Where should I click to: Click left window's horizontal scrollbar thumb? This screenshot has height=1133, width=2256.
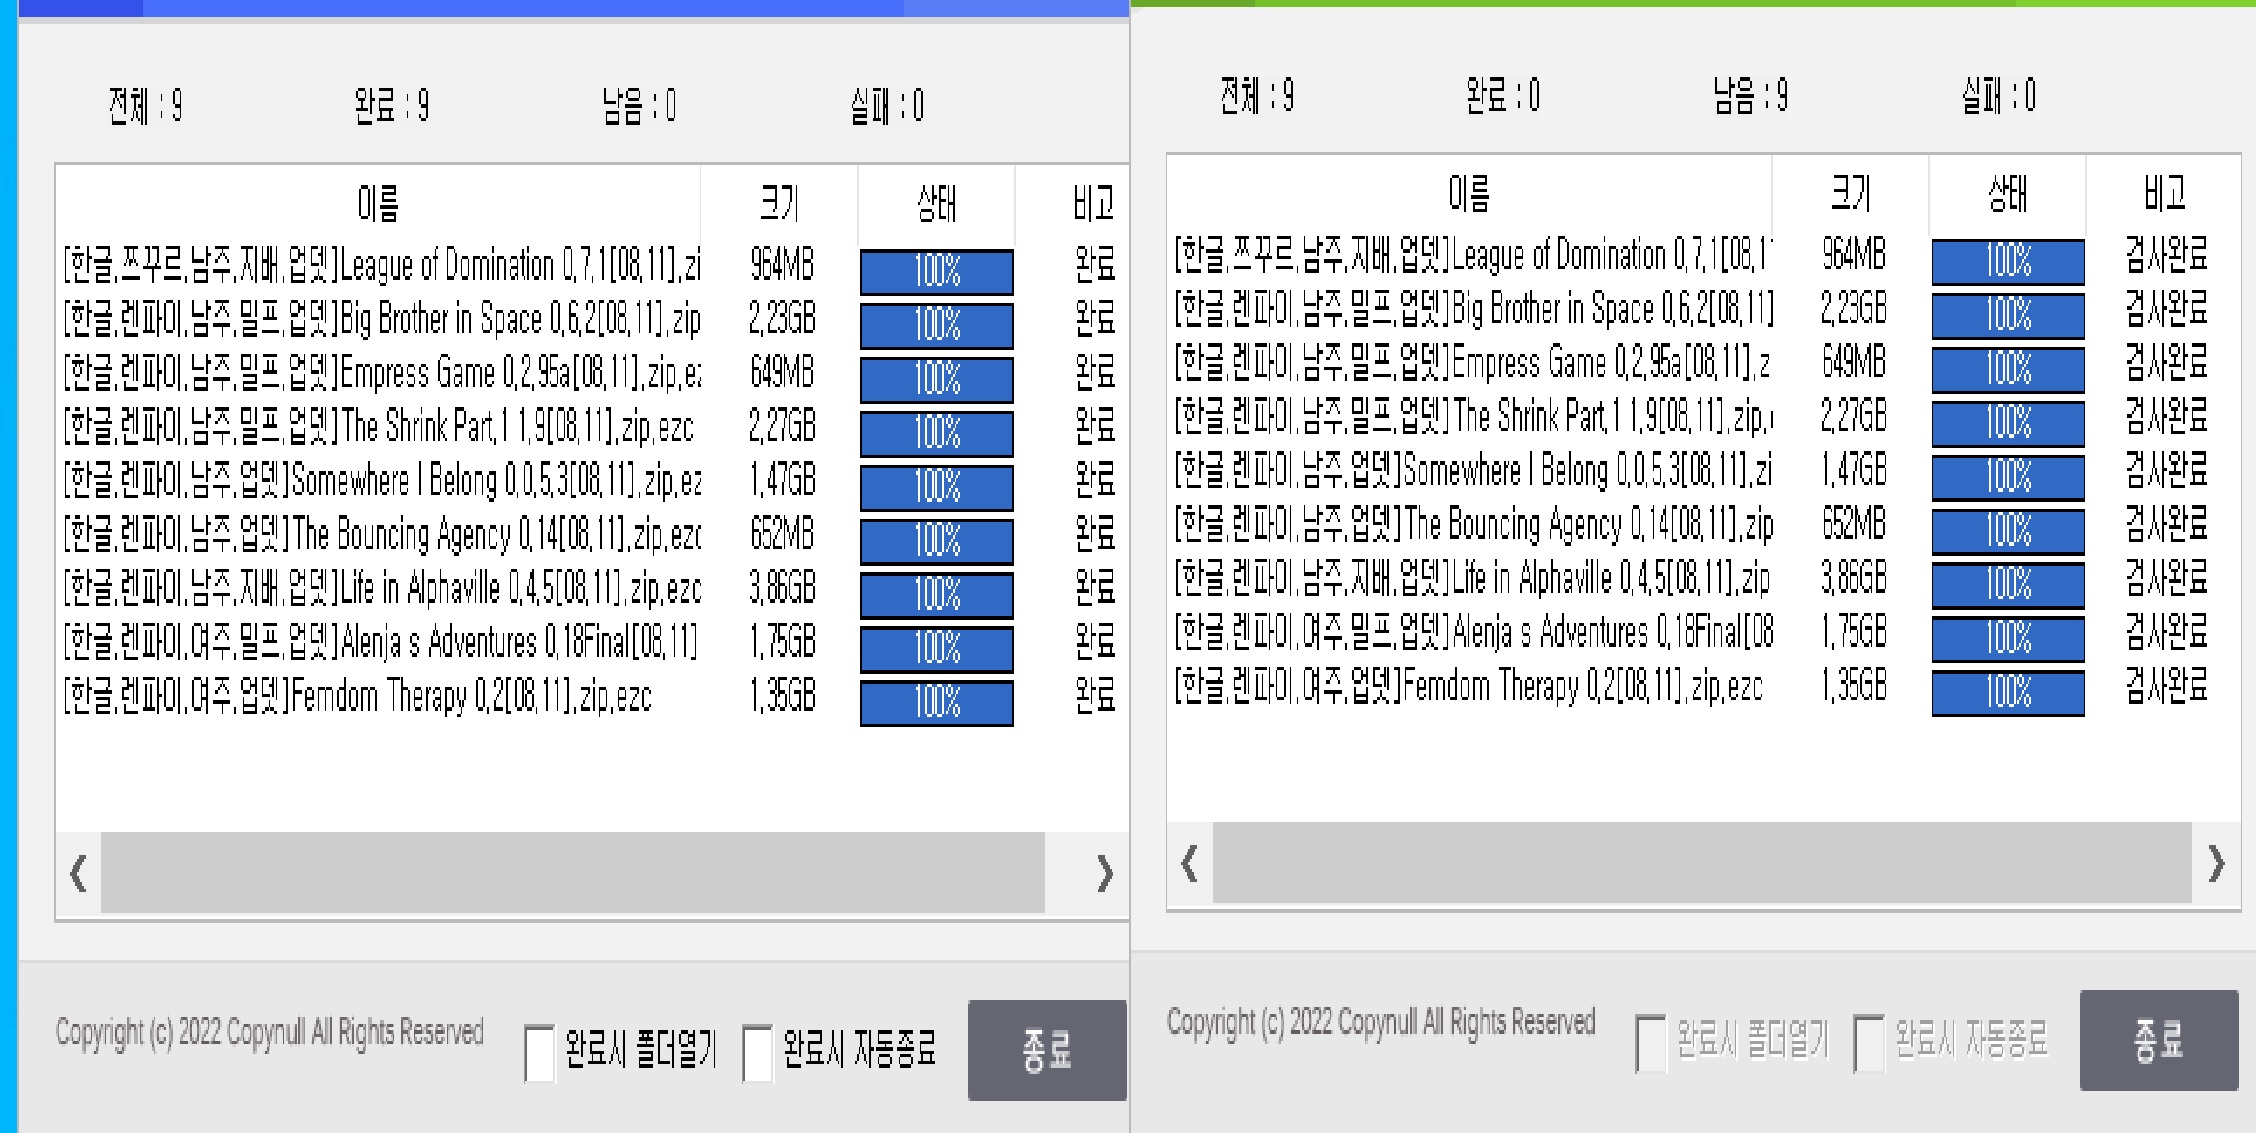[572, 873]
